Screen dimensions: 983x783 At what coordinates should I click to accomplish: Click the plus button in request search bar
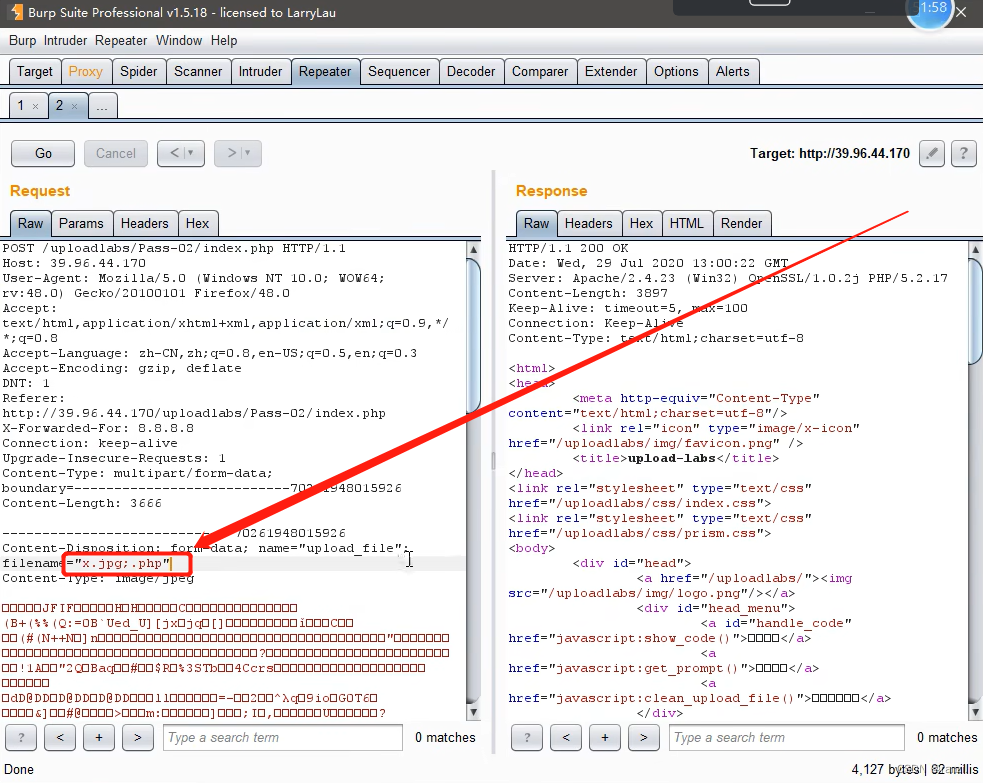(99, 737)
